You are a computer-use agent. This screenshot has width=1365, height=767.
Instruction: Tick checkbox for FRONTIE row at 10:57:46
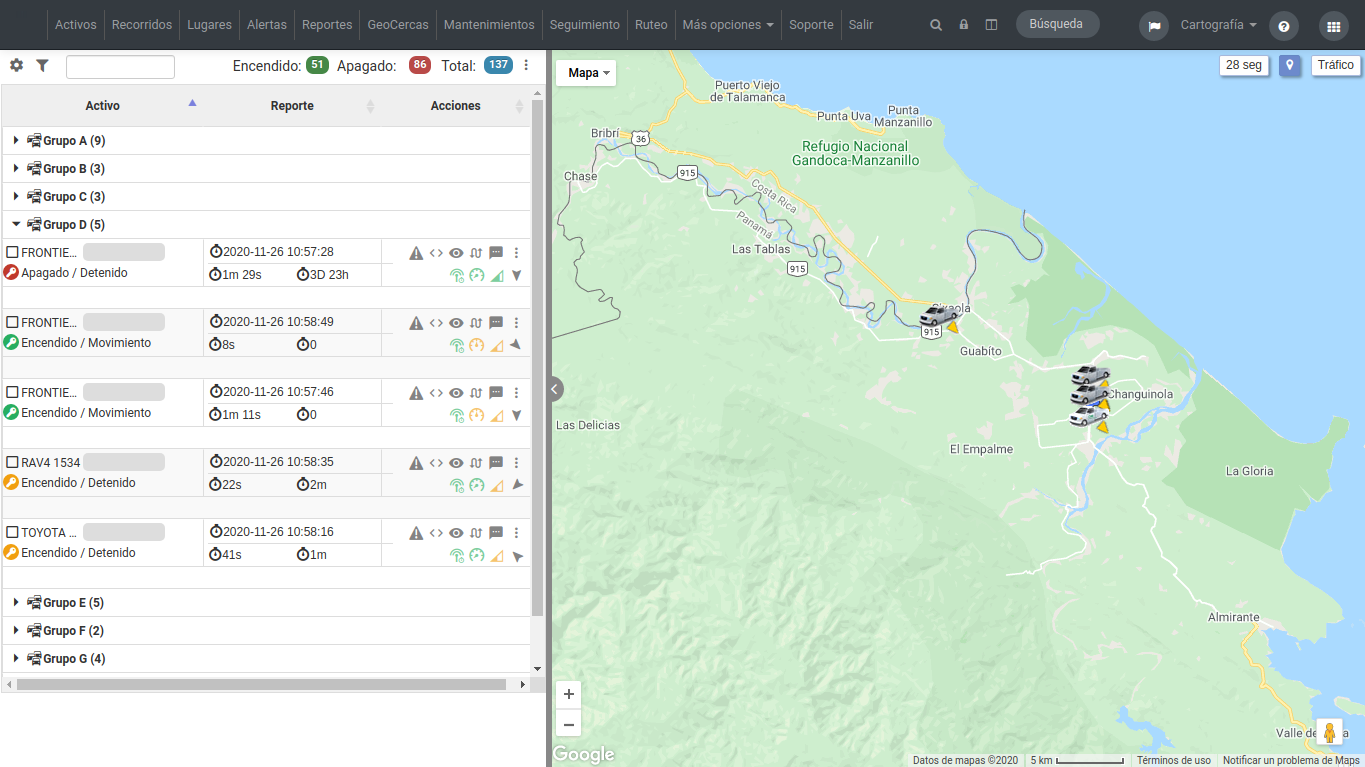tap(13, 392)
